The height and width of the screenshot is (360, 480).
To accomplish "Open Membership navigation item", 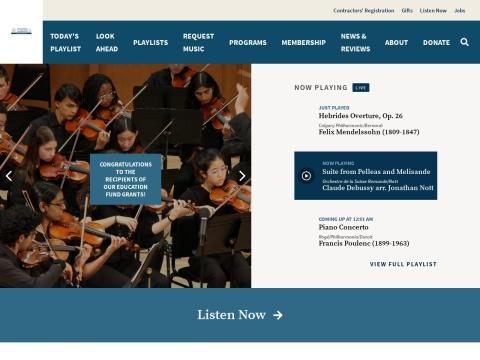I will [x=303, y=43].
